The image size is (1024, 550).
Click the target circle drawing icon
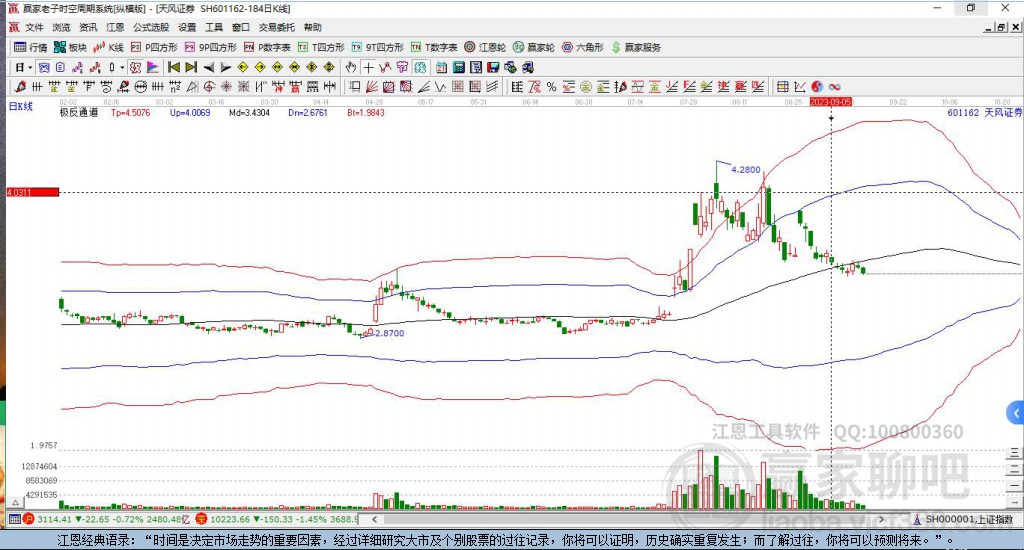(209, 86)
